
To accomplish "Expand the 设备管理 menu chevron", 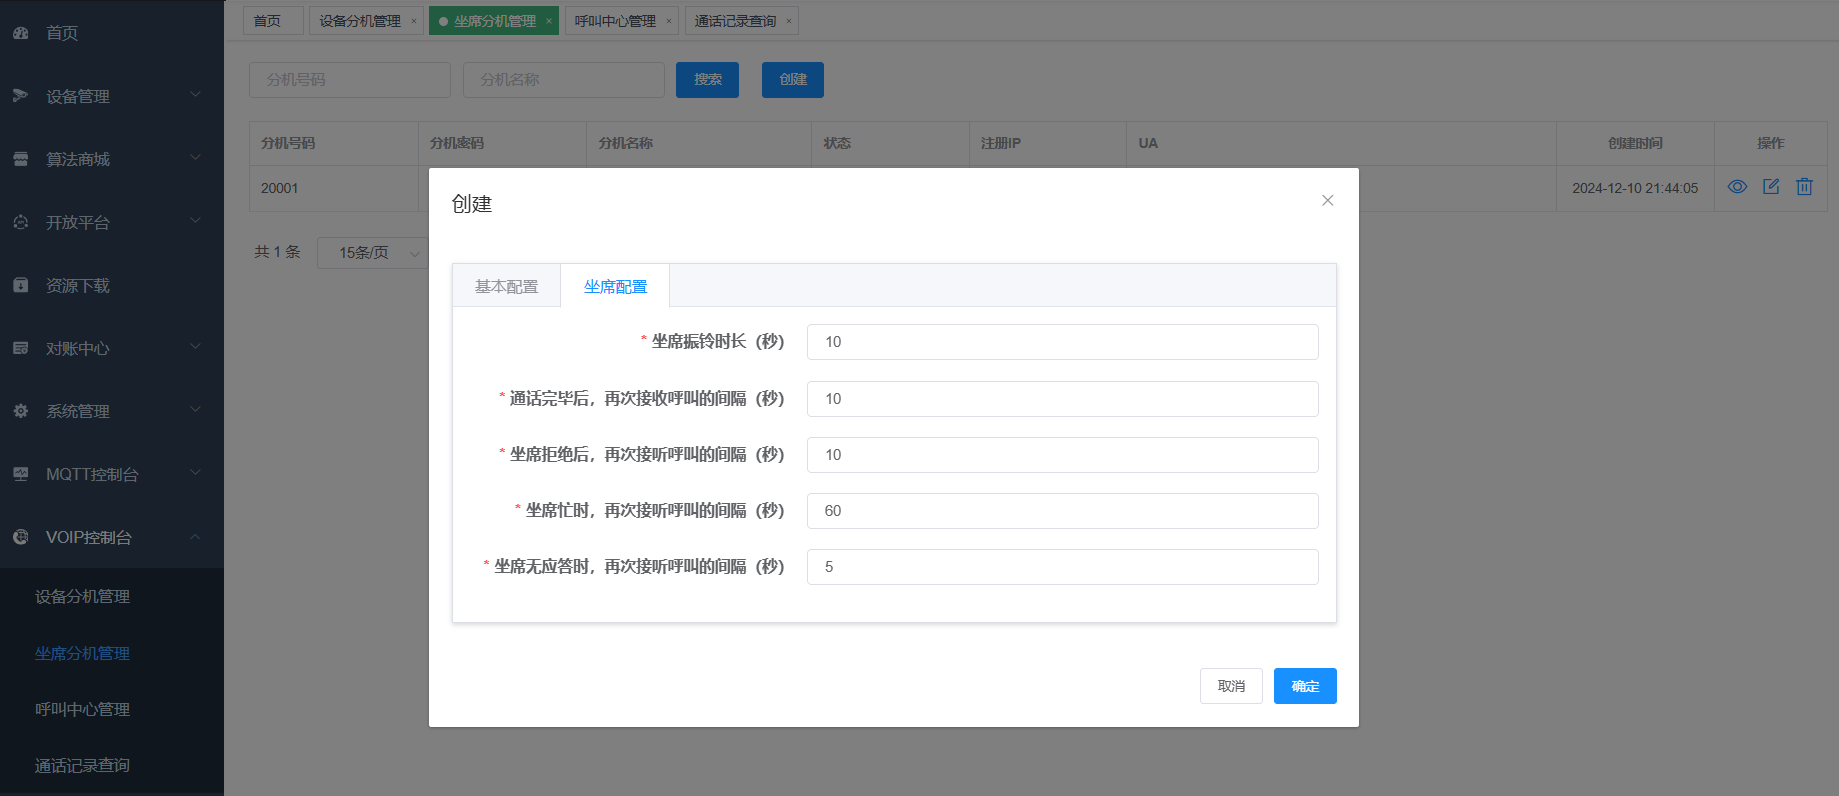I will 196,95.
